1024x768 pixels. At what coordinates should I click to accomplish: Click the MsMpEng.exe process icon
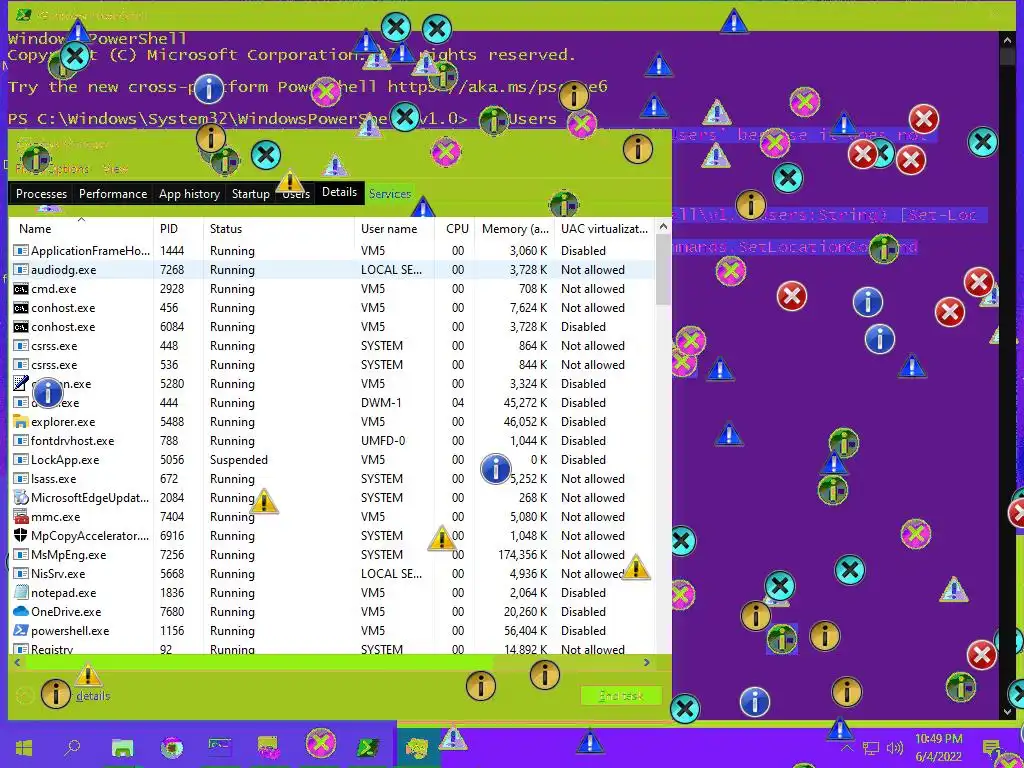coord(21,554)
